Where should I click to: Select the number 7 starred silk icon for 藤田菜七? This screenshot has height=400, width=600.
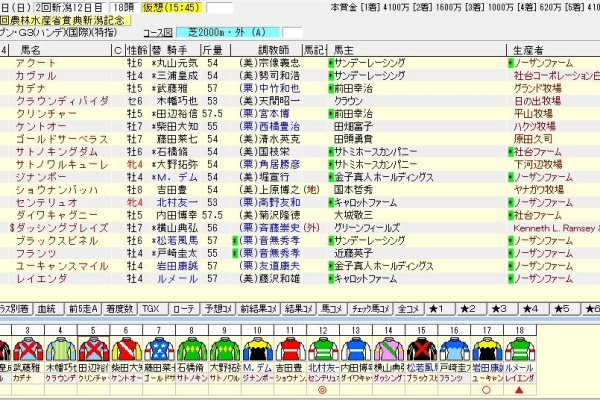160,349
